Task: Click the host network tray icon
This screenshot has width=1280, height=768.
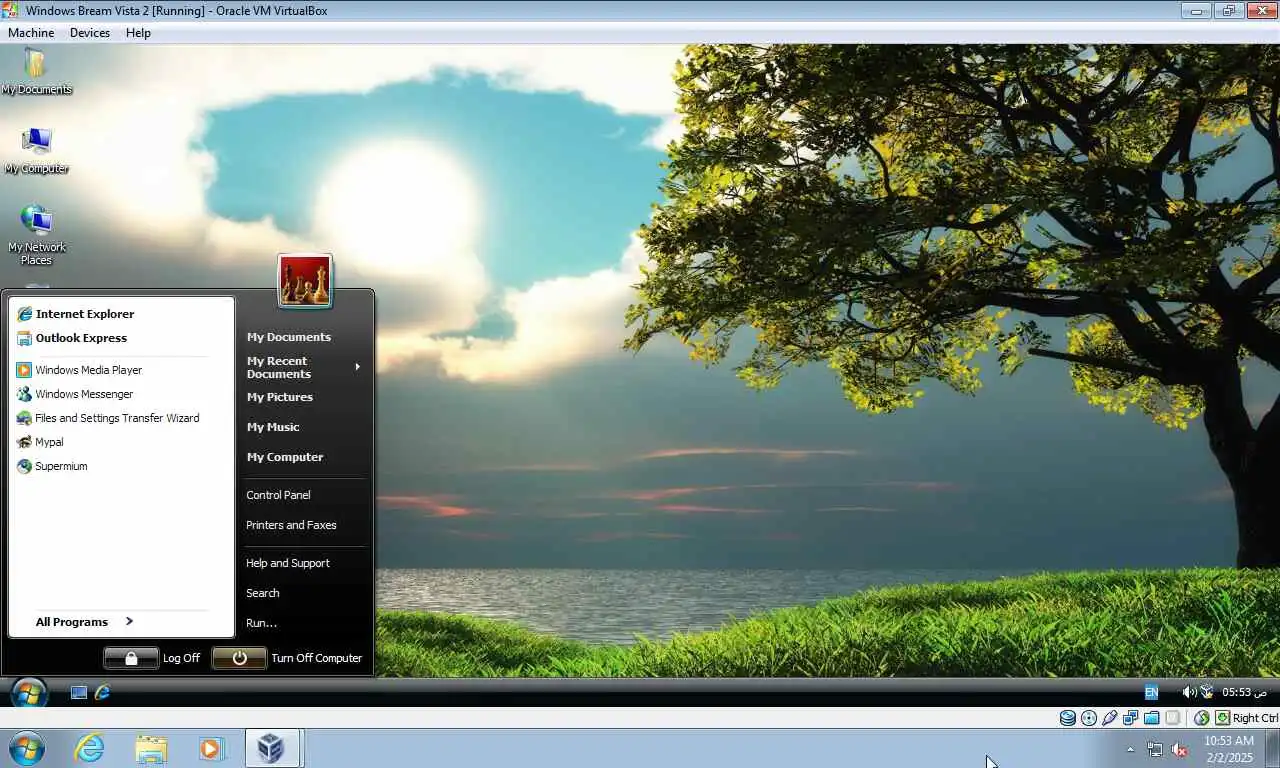Action: pyautogui.click(x=1155, y=749)
